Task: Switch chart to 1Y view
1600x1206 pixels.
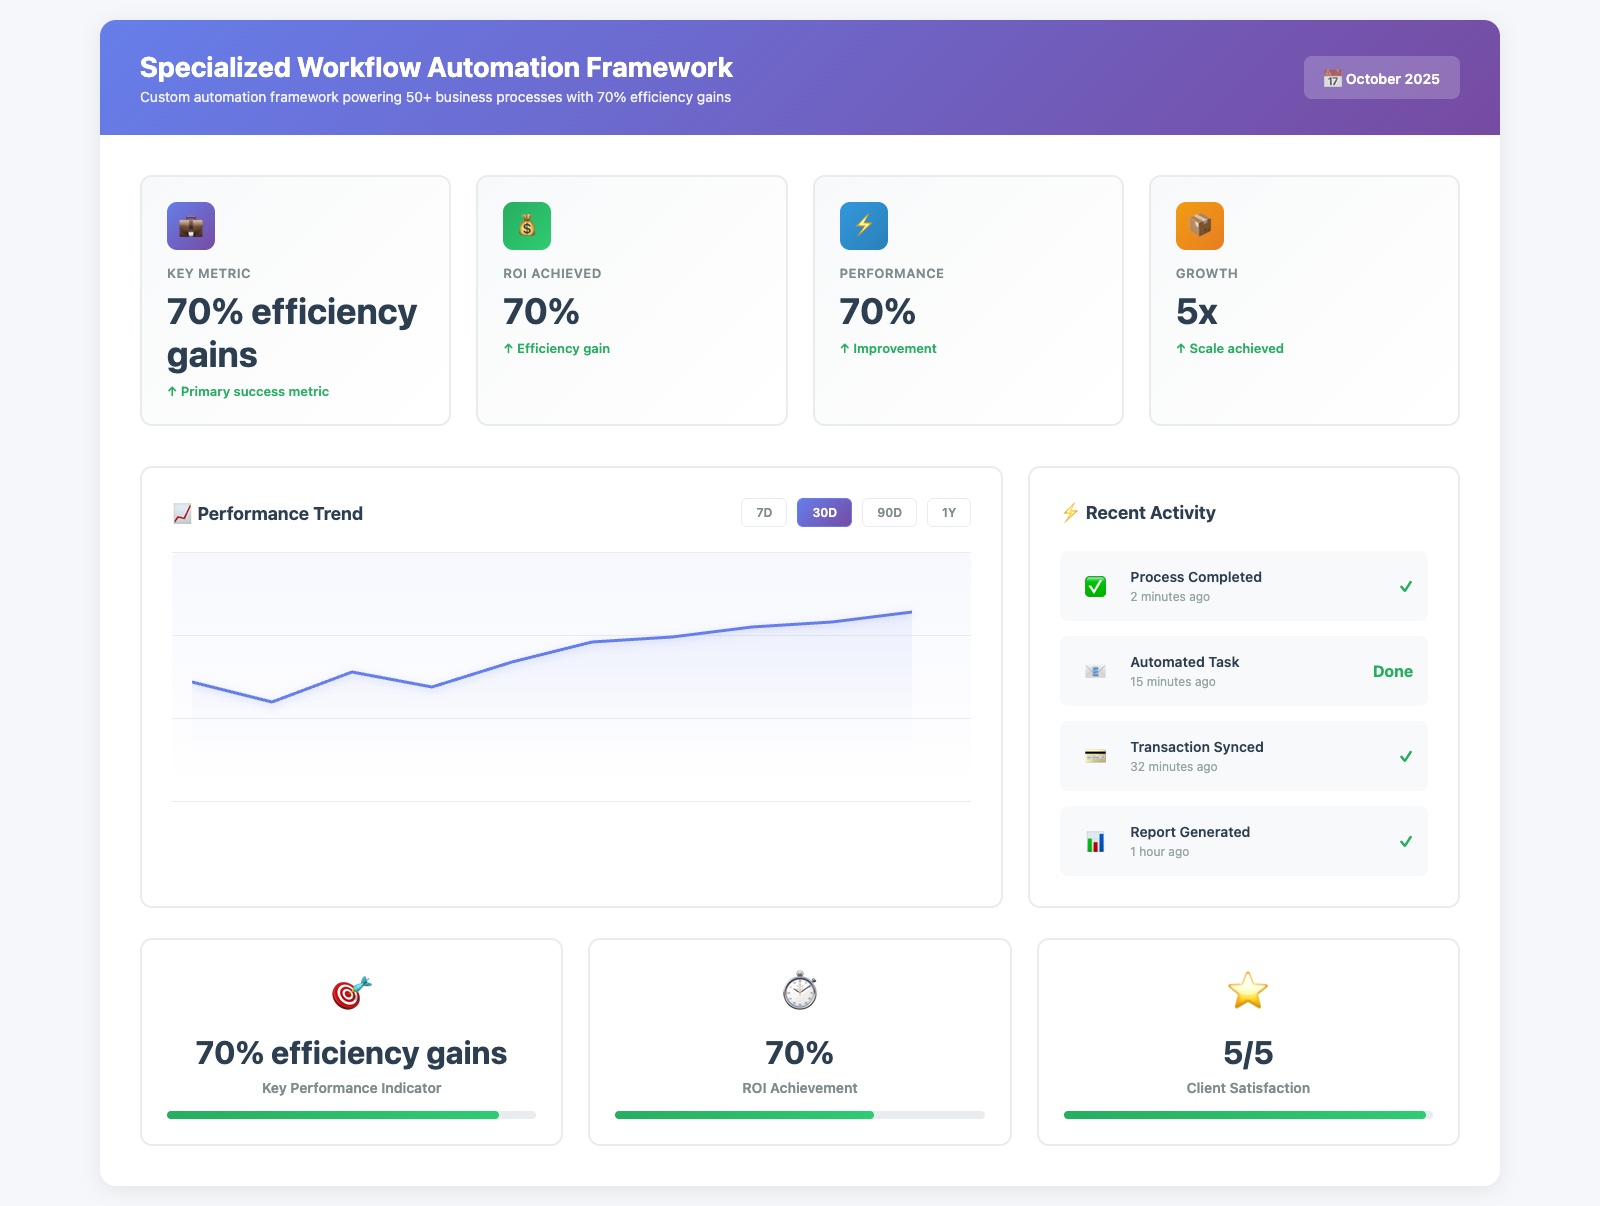Action: coord(948,513)
